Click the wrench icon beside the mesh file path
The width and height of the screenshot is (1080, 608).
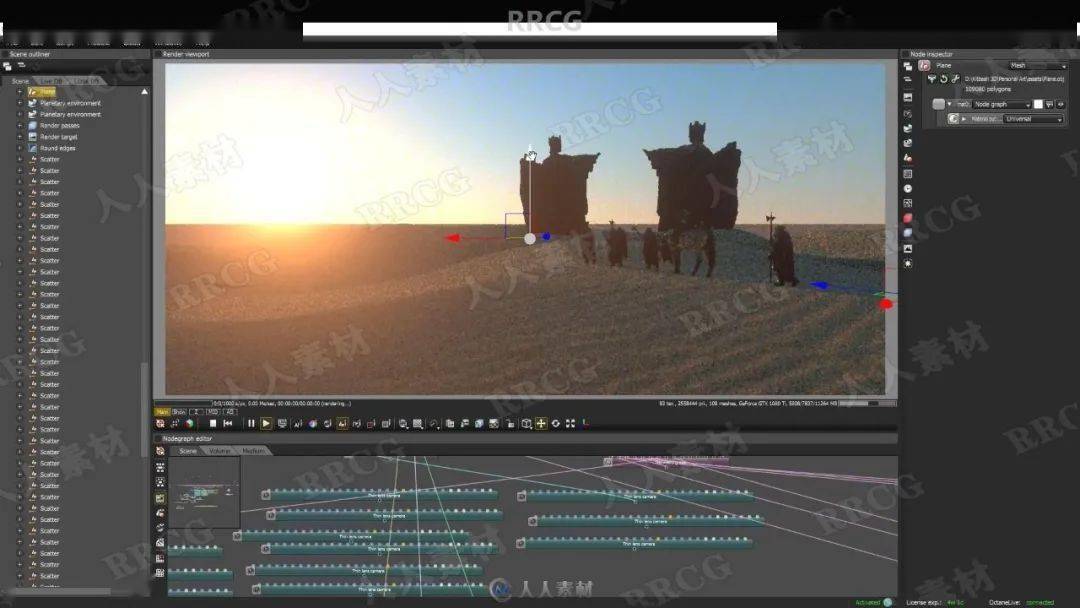click(x=955, y=78)
